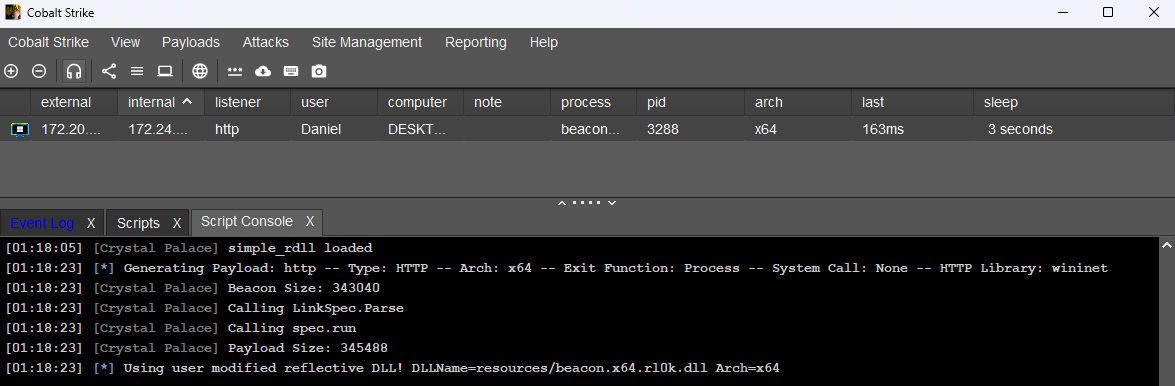Close the Scripts tab
The height and width of the screenshot is (386, 1175).
[x=177, y=223]
